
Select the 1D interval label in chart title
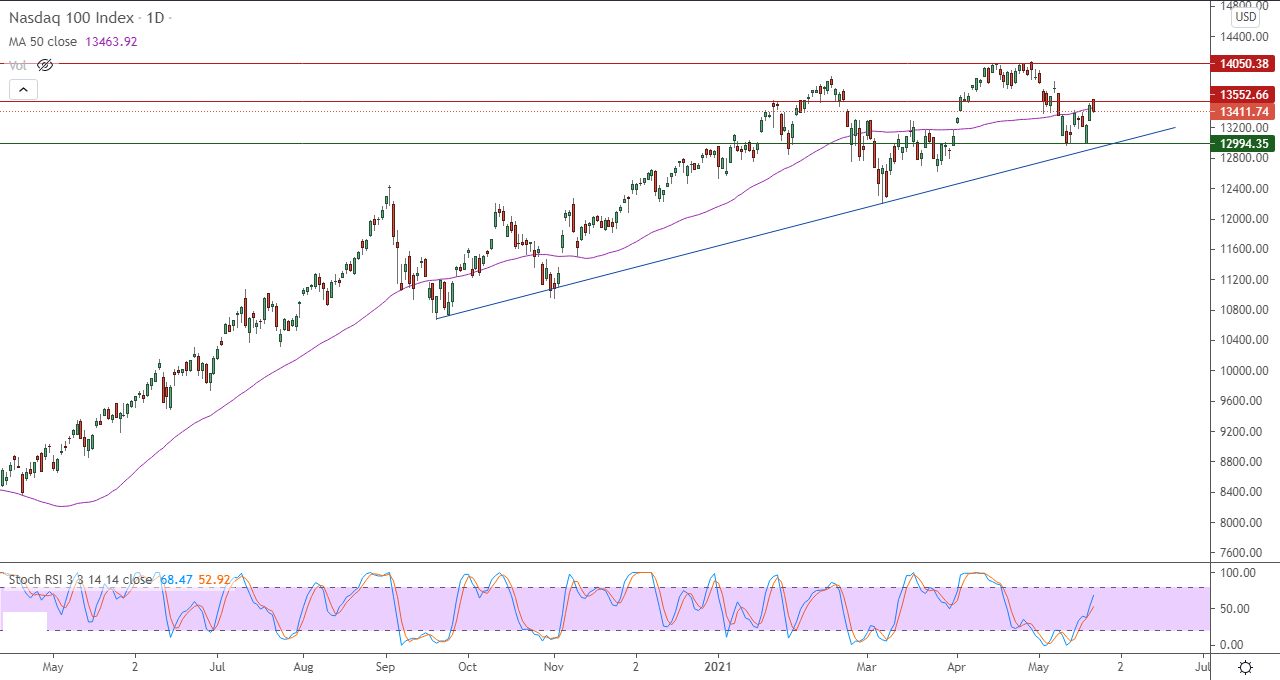pos(156,19)
